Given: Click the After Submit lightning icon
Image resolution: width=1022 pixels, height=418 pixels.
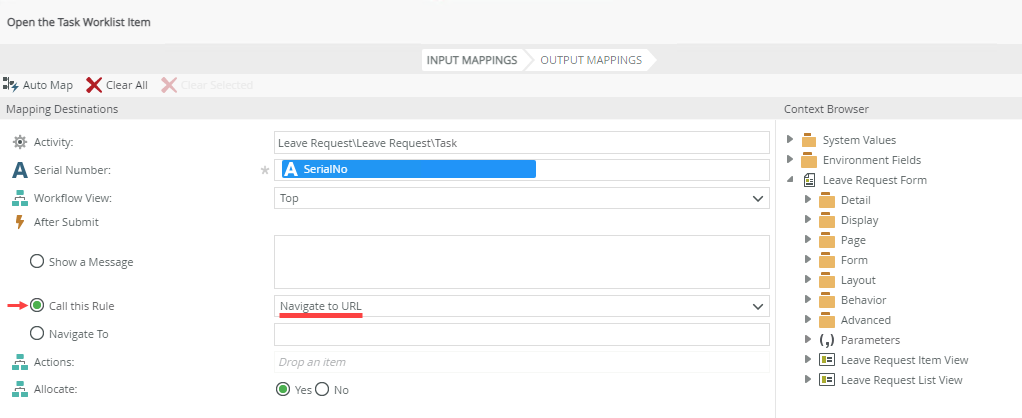Looking at the screenshot, I should point(19,222).
